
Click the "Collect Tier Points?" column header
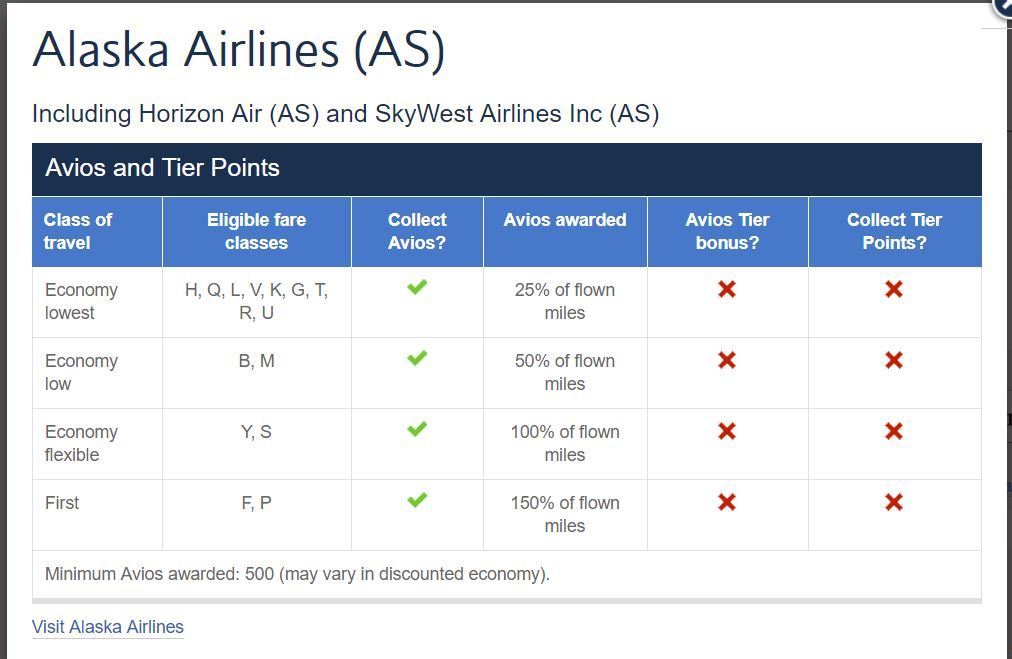click(x=894, y=231)
